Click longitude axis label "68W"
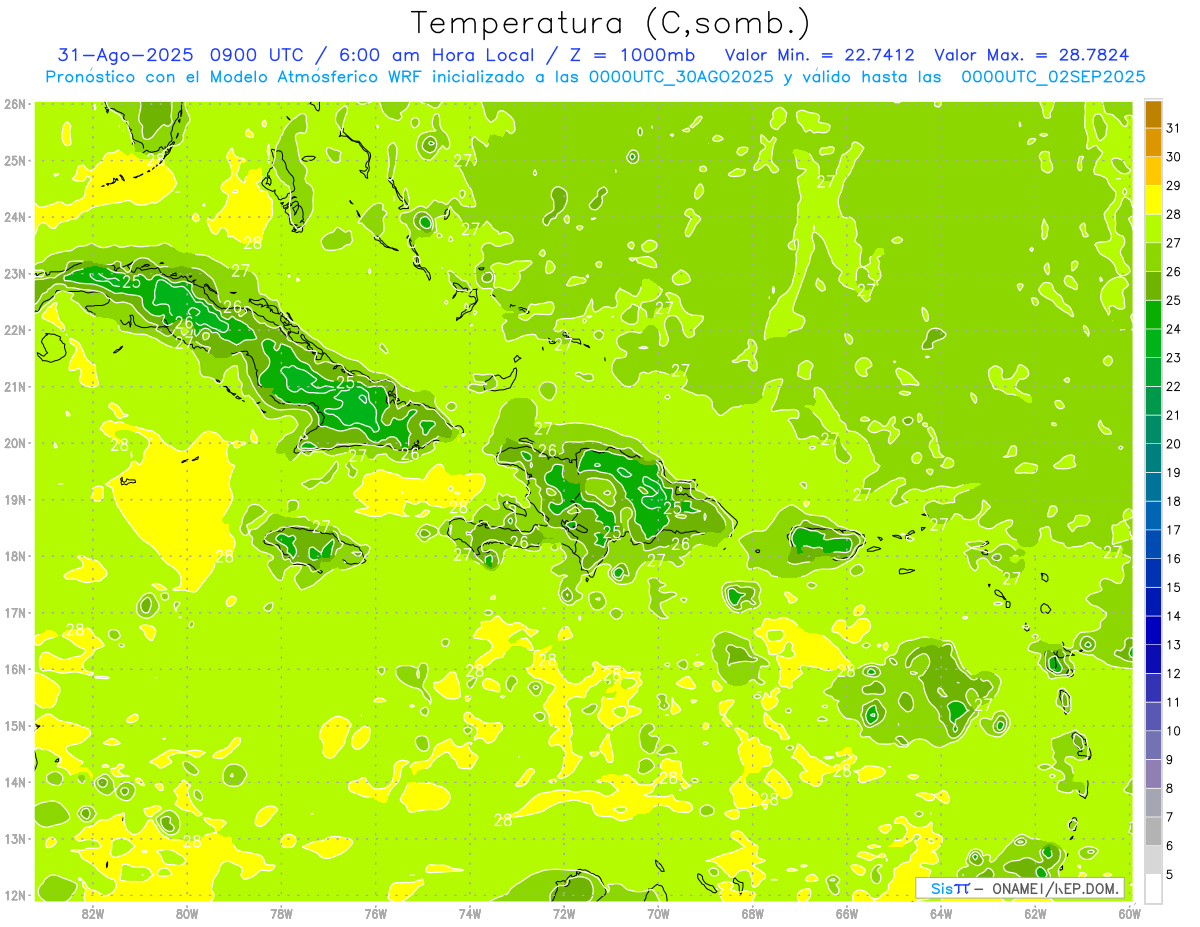1200x927 pixels. 752,914
